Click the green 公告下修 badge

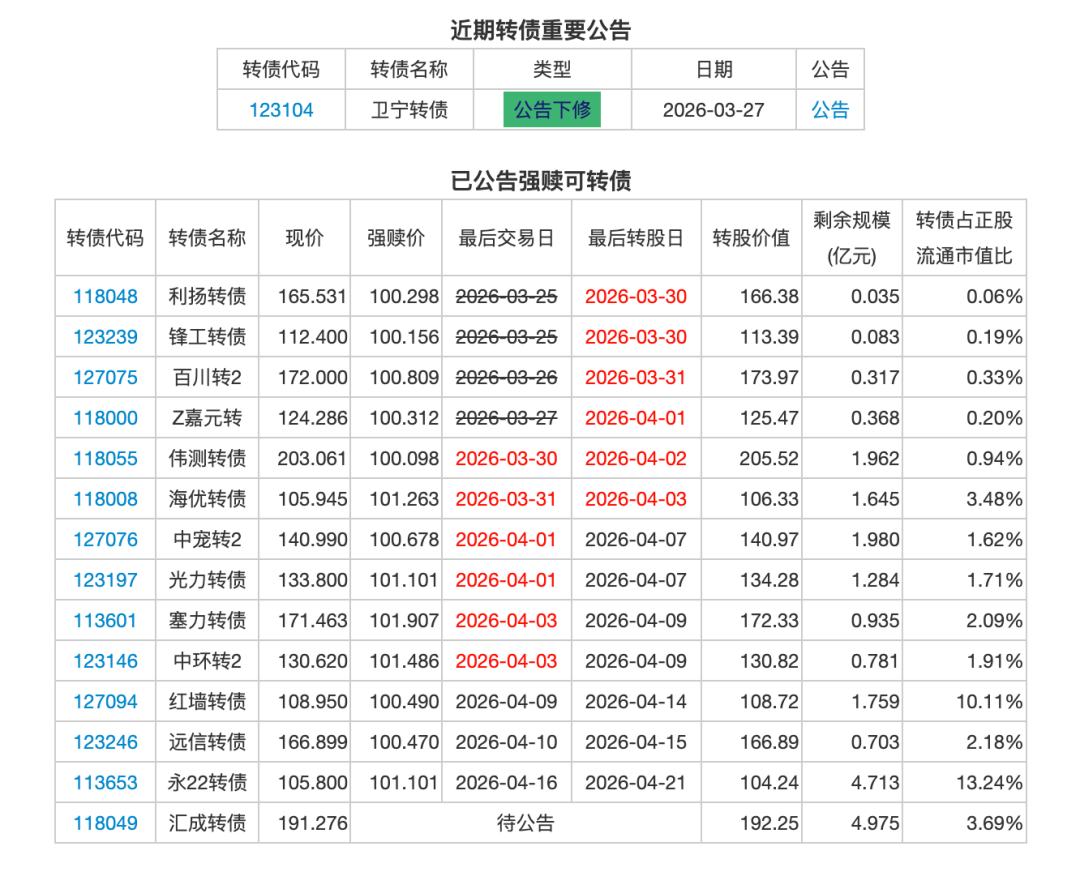552,110
